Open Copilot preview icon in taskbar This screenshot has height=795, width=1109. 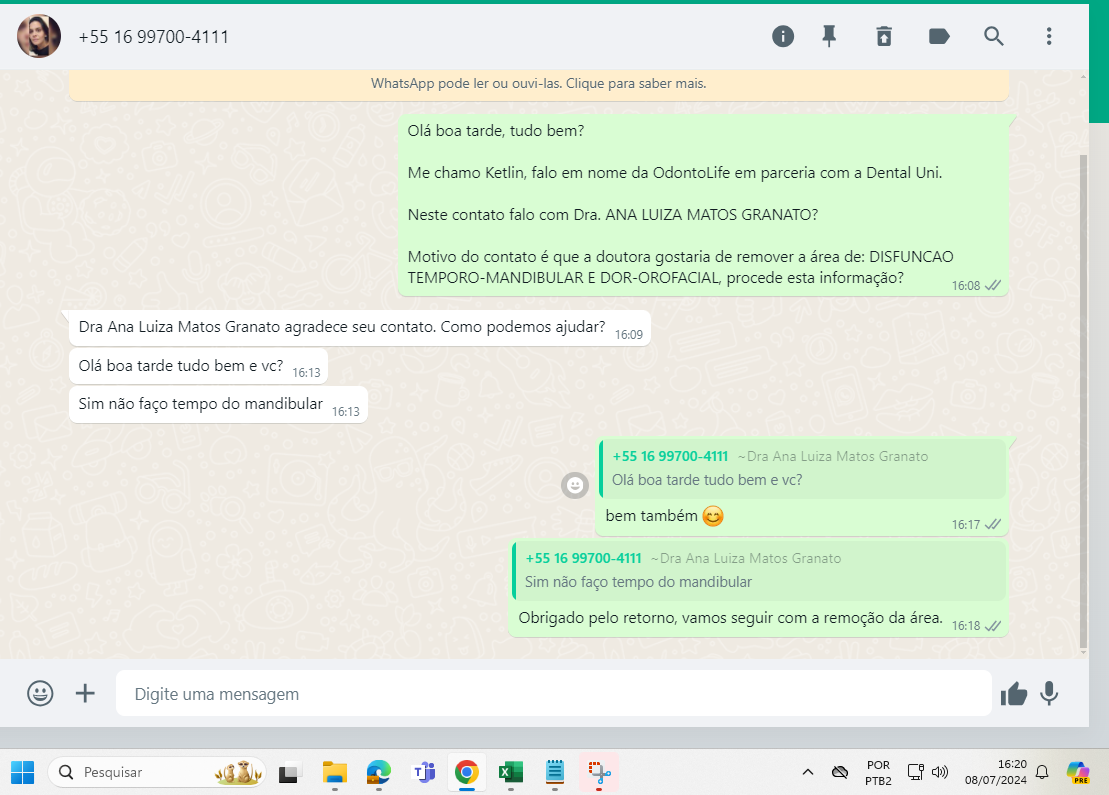tap(1079, 772)
